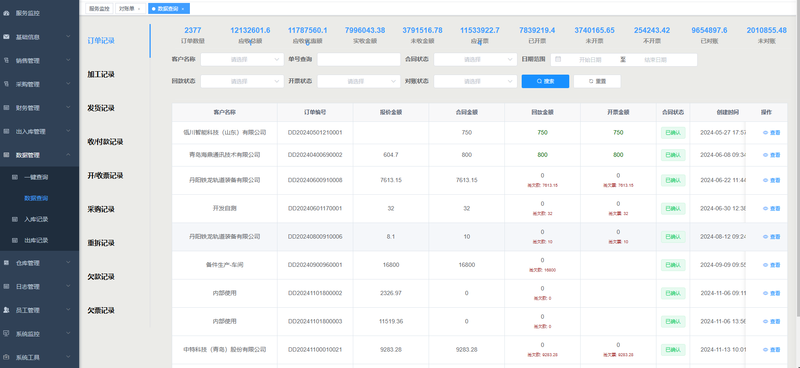Screen dimensions: 800x368
Task: Click eye icon for order DD20240400690002
Action: click(765, 155)
